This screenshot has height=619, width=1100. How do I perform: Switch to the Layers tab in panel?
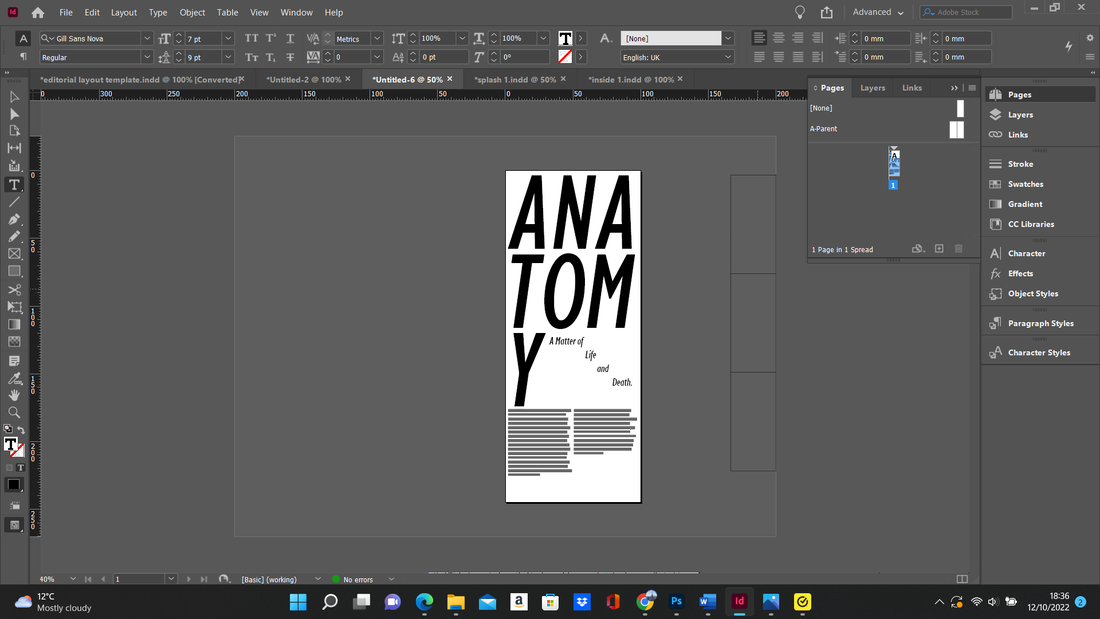(x=873, y=88)
